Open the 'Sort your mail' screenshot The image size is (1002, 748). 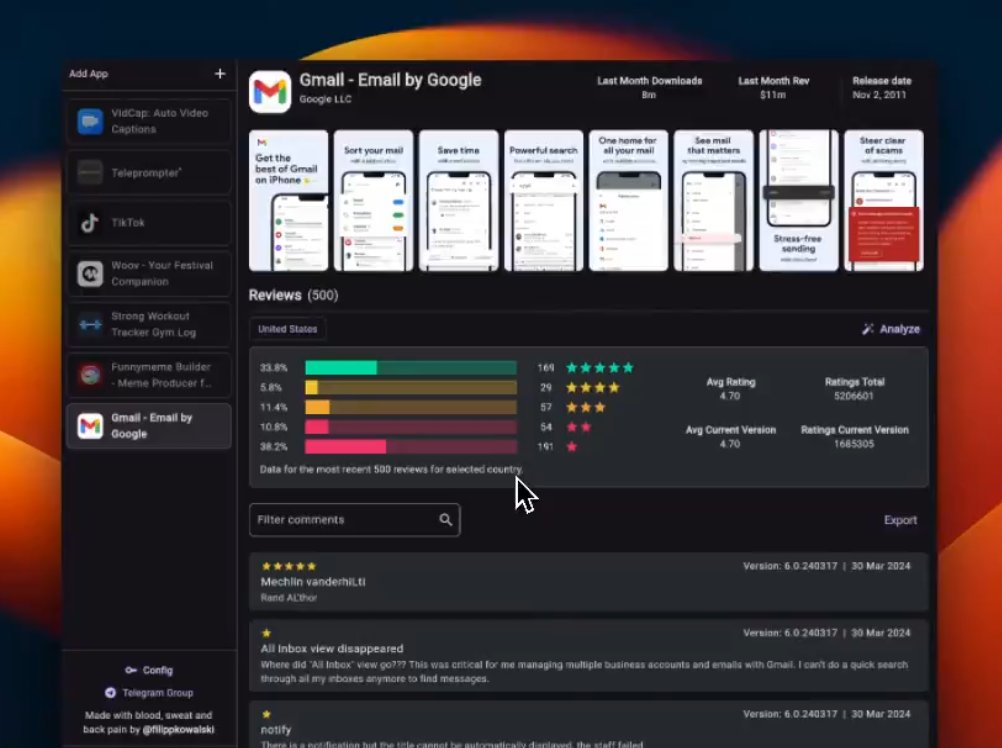click(x=373, y=201)
